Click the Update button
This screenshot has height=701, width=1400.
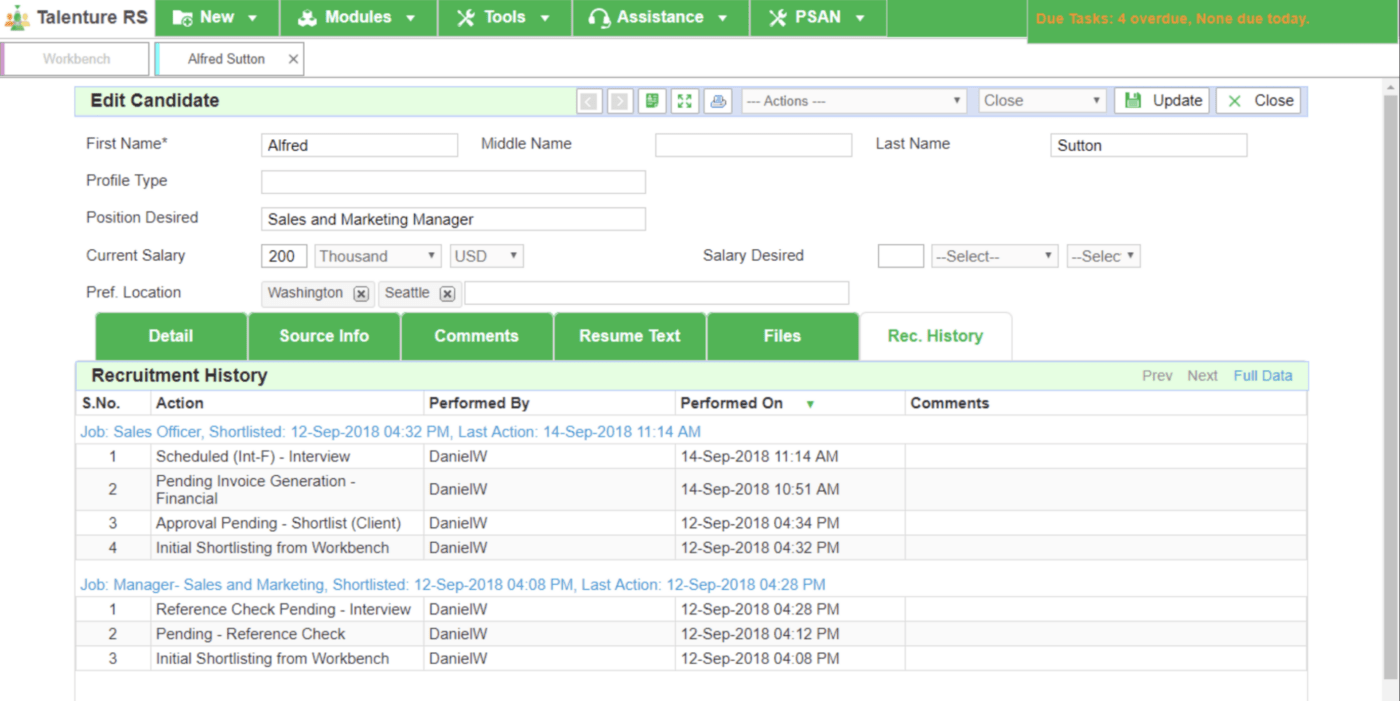click(x=1162, y=101)
